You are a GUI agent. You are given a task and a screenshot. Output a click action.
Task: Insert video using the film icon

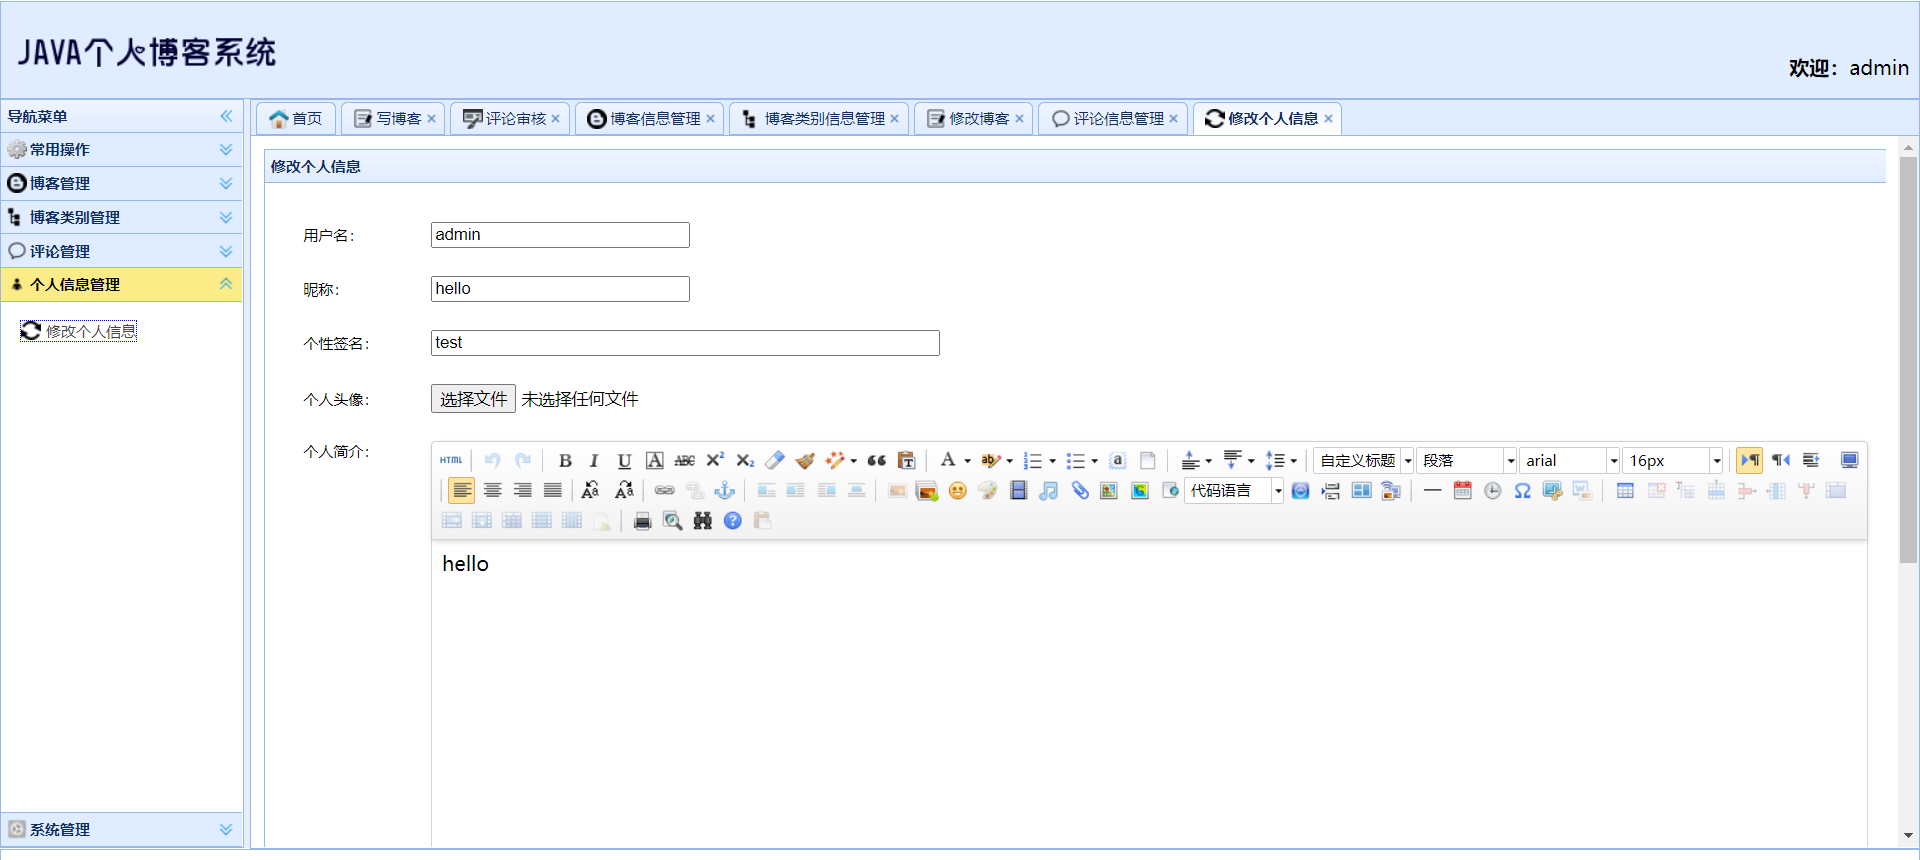point(1018,490)
